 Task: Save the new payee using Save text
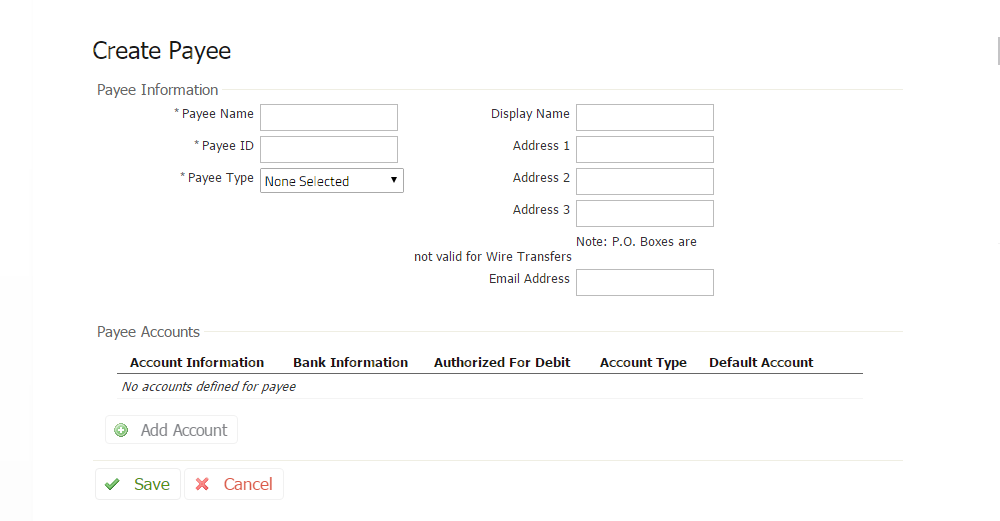pyautogui.click(x=152, y=484)
